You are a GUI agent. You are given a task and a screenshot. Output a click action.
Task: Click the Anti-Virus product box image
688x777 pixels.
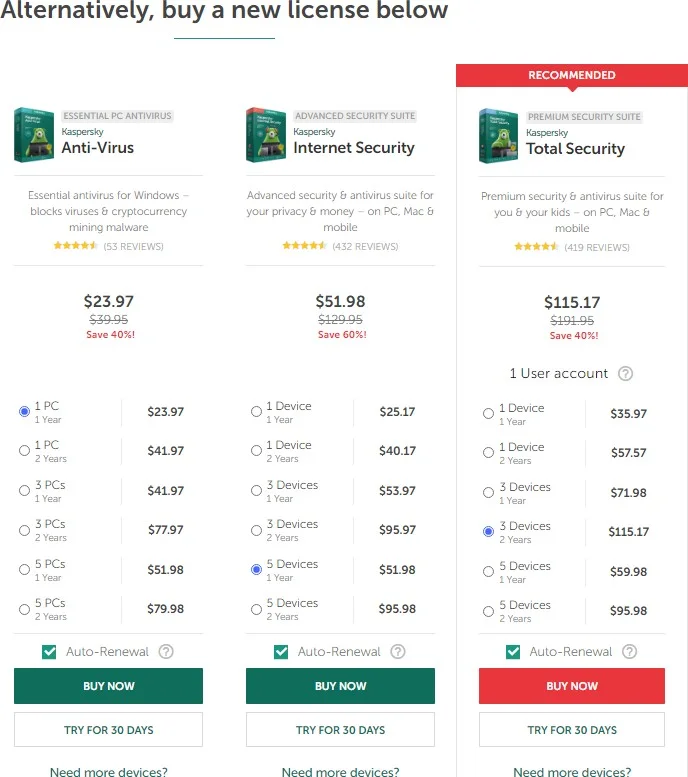(34, 135)
